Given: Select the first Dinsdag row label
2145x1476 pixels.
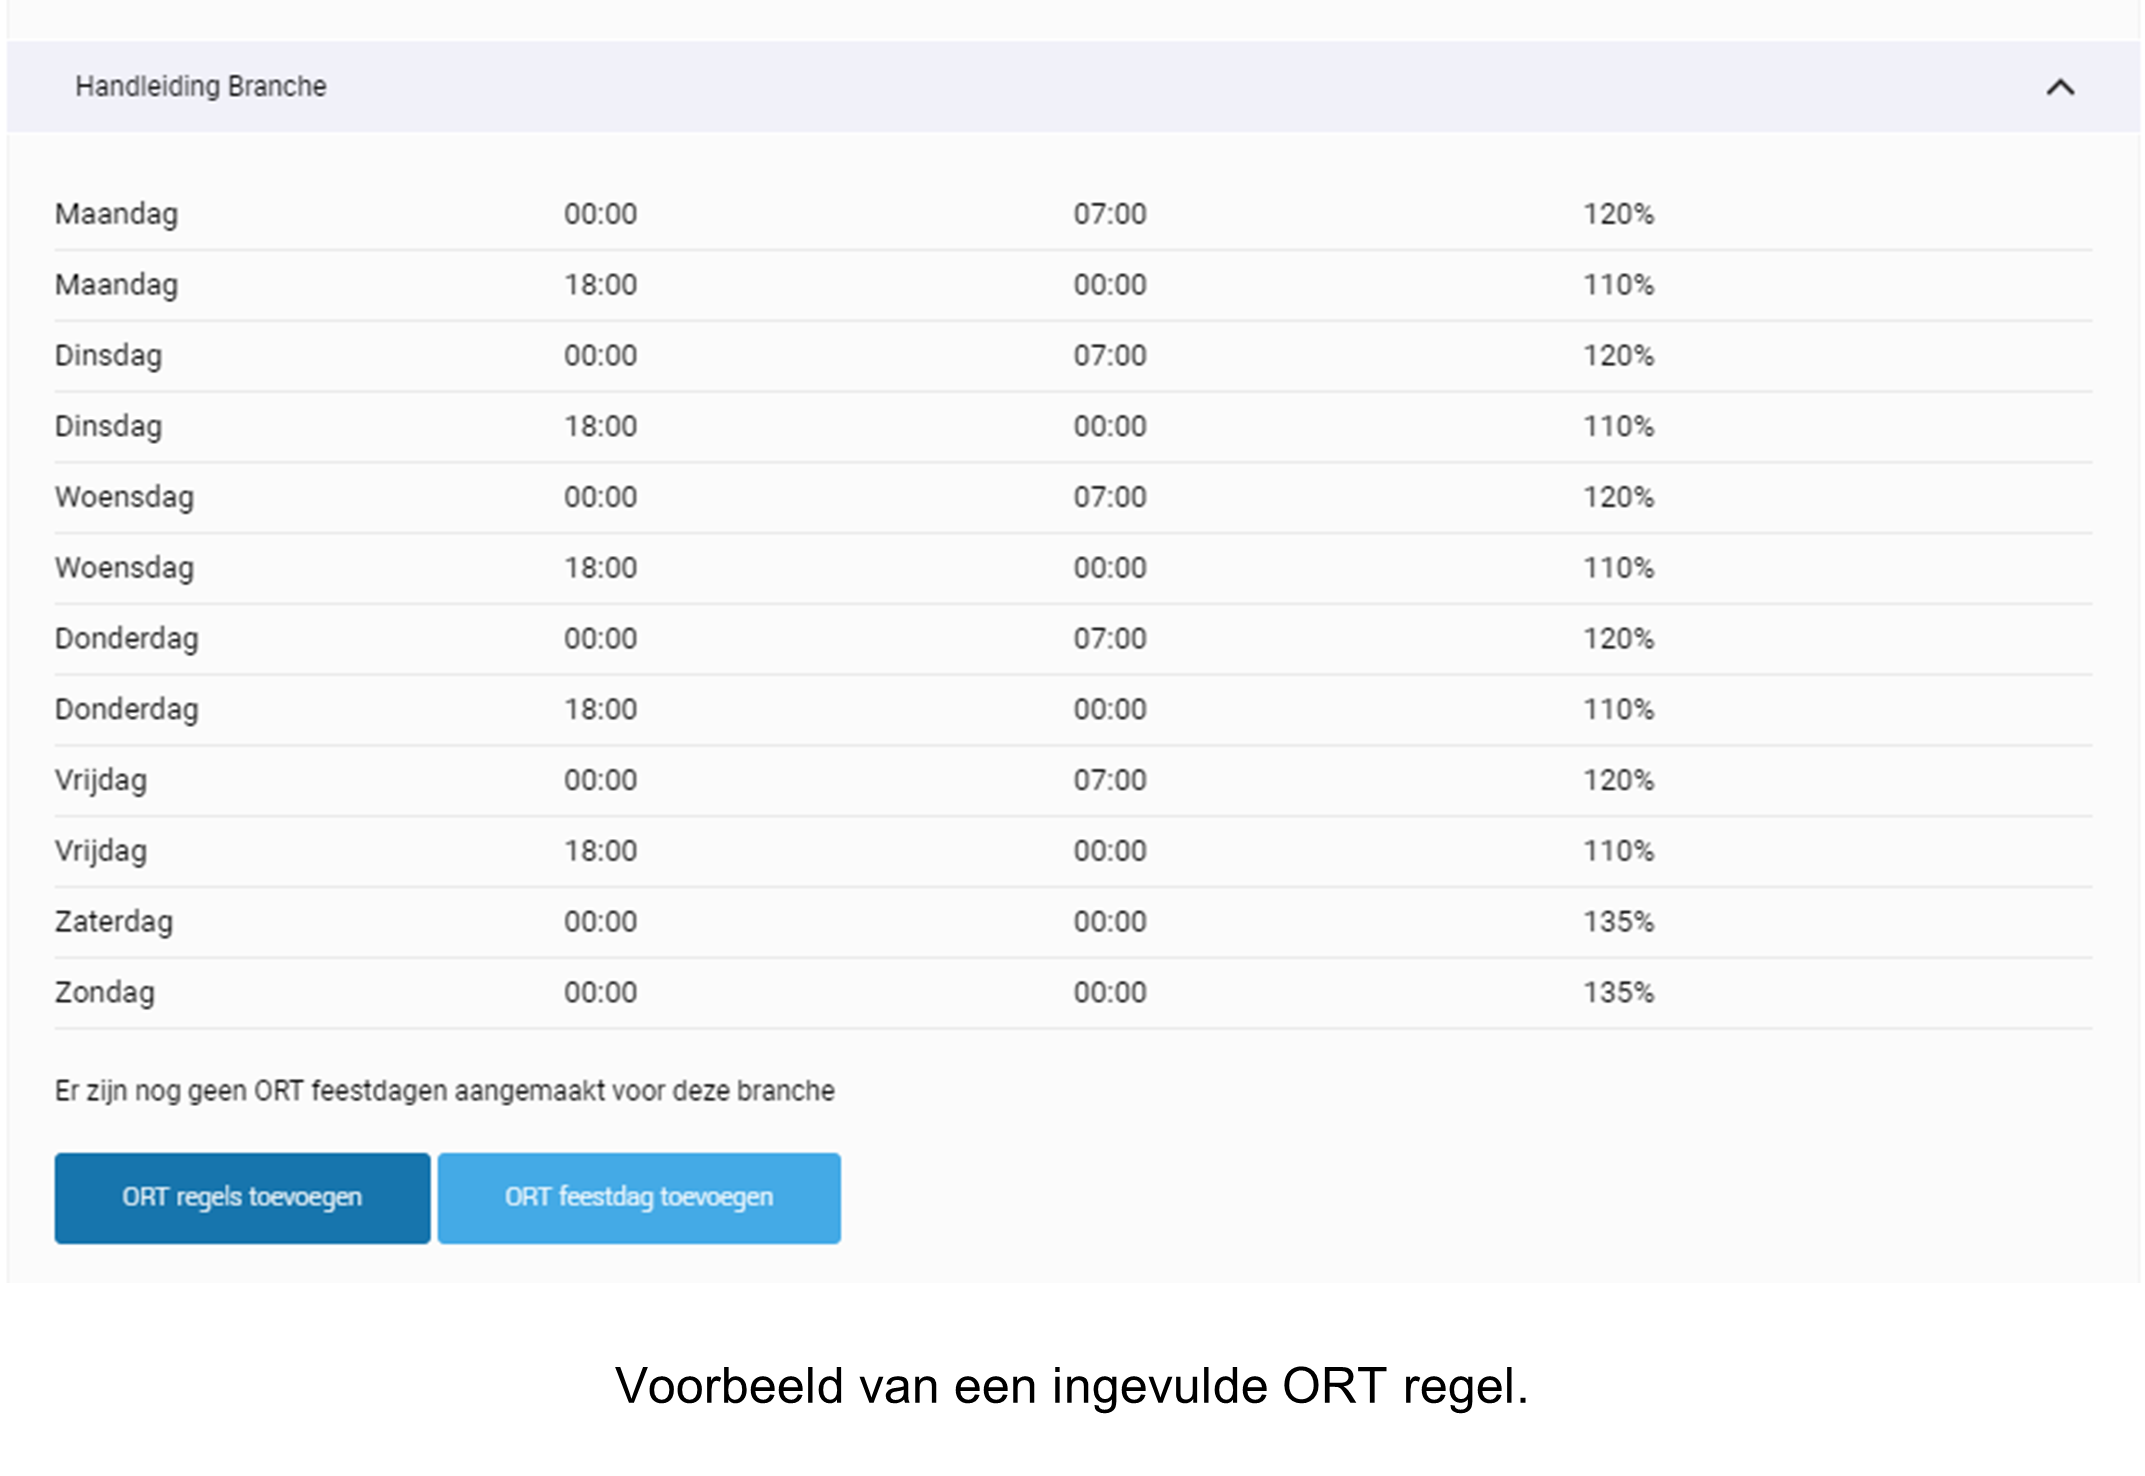Looking at the screenshot, I should [x=108, y=355].
